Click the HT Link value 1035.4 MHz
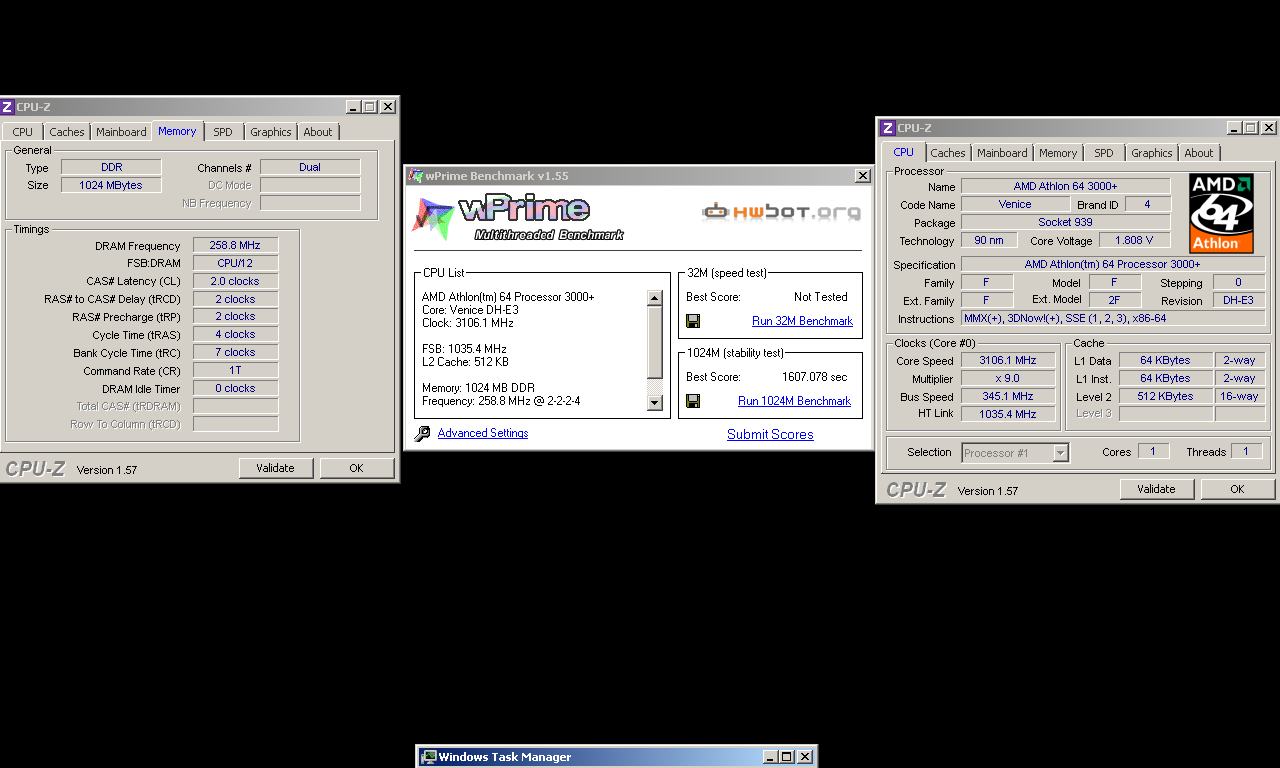1280x768 pixels. (x=1008, y=414)
